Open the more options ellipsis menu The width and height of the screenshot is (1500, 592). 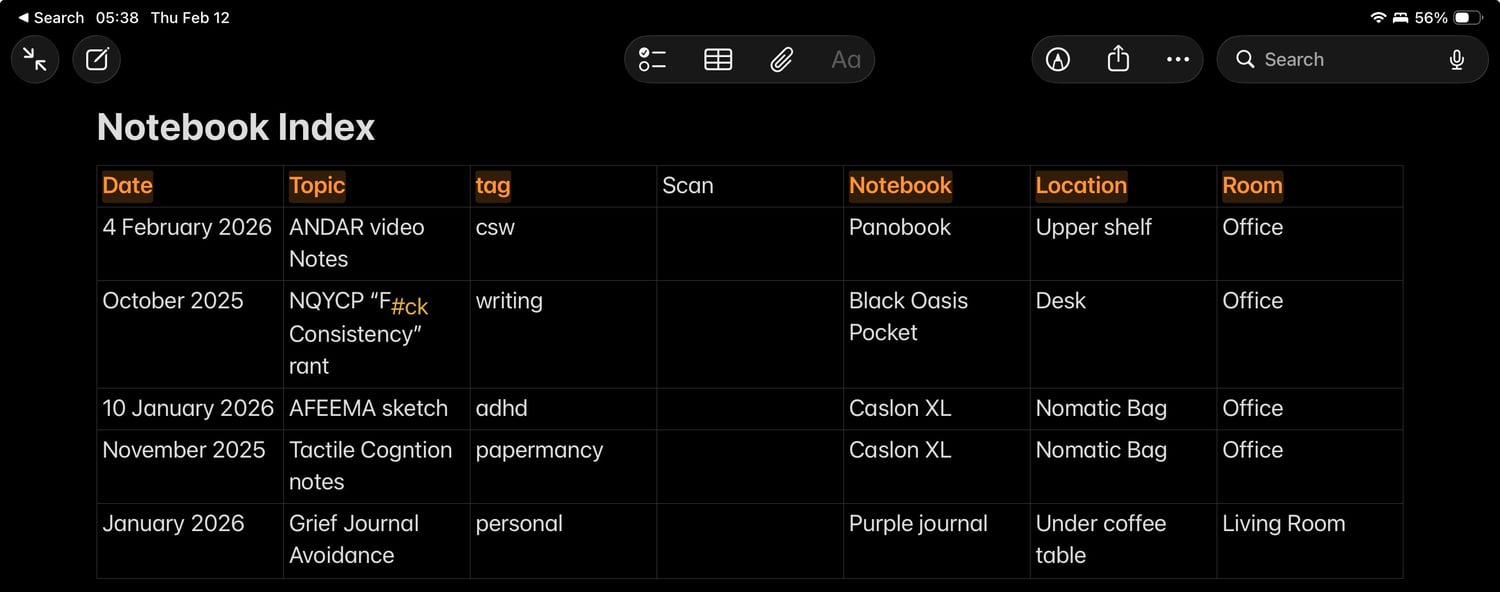coord(1178,60)
